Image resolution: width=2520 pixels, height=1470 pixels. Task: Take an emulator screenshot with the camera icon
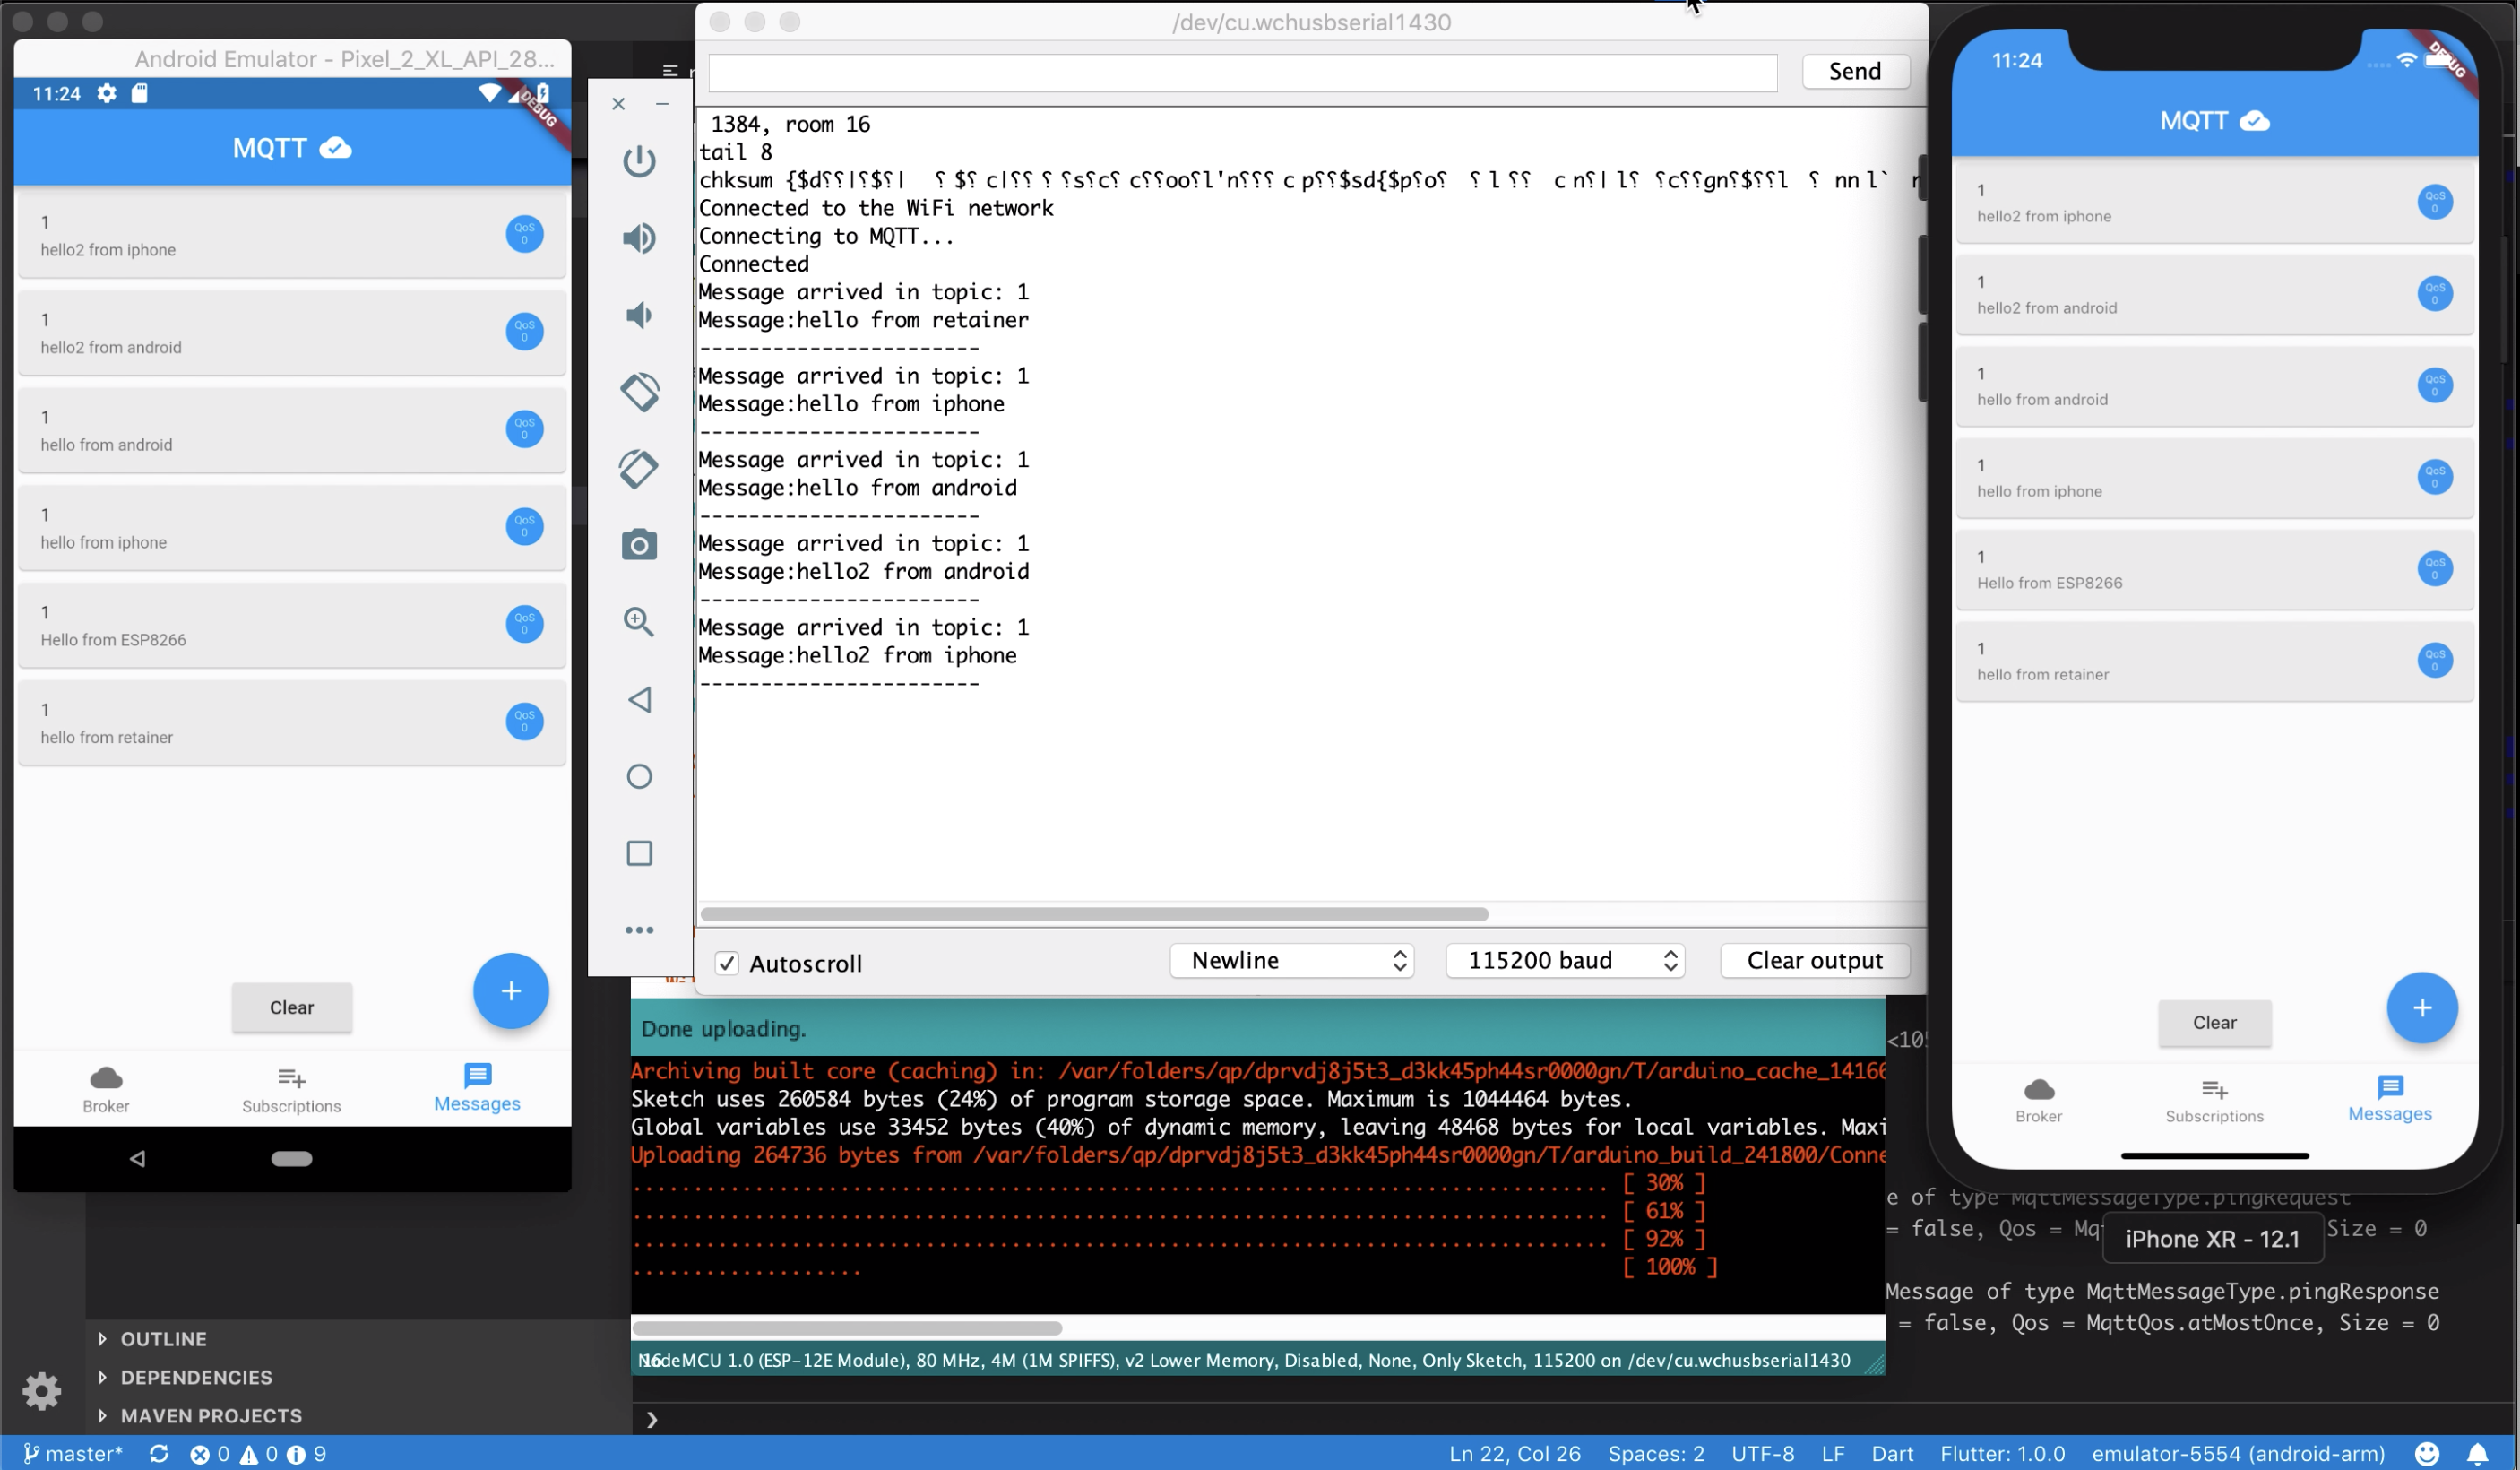[639, 545]
